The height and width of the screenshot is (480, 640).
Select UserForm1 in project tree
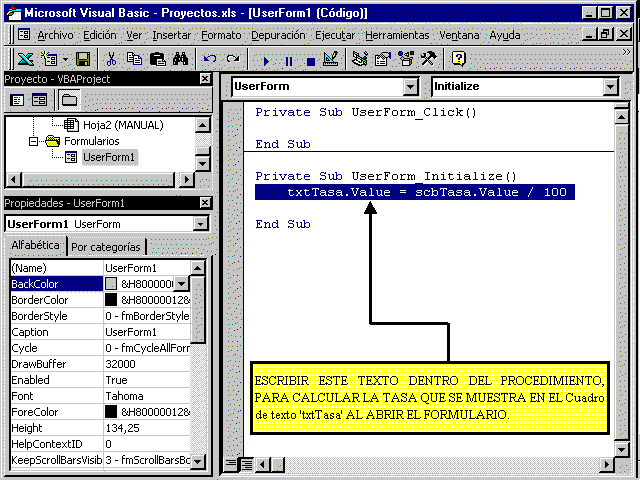click(109, 157)
